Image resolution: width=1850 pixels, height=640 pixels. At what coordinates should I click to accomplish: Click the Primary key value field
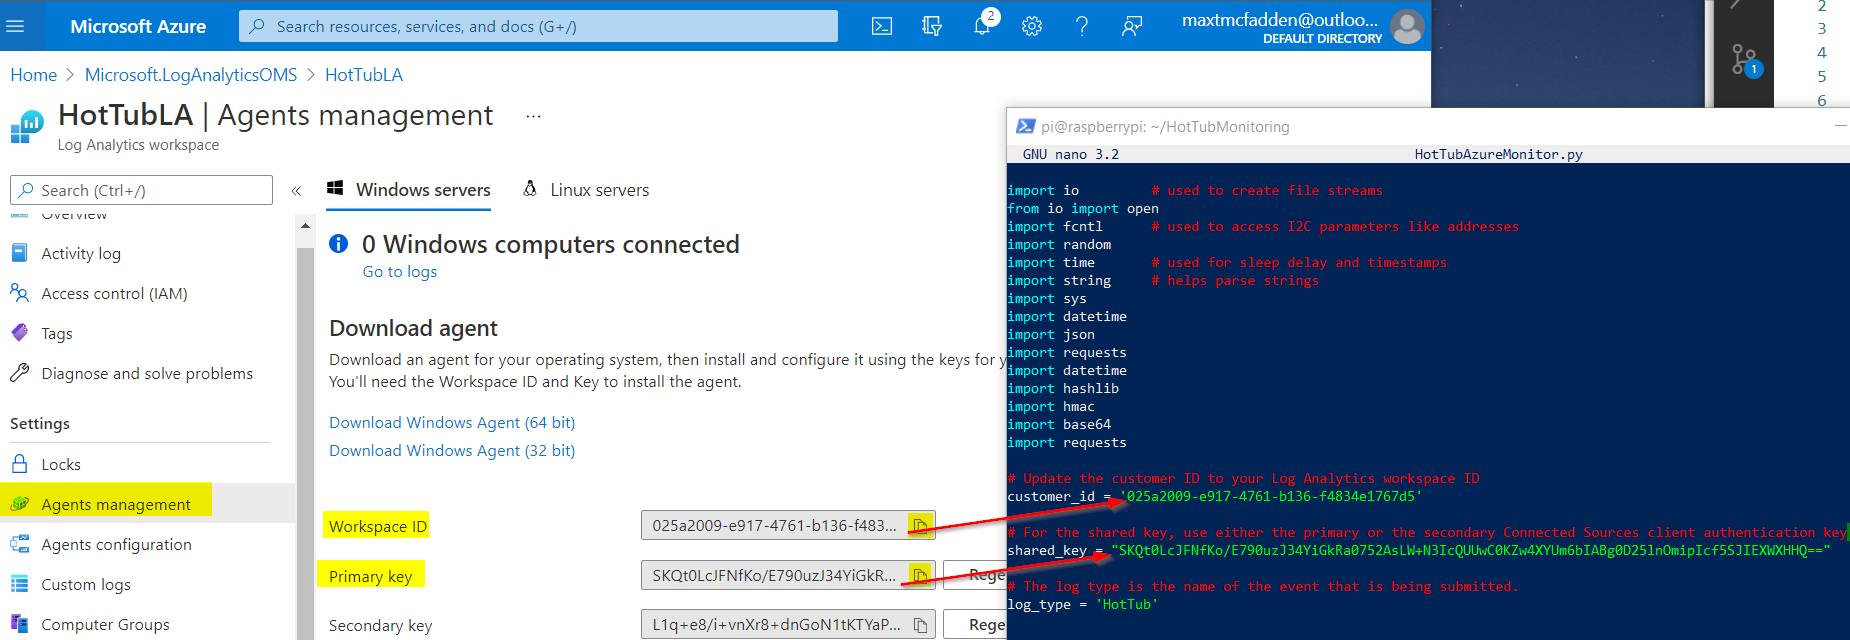pos(788,575)
